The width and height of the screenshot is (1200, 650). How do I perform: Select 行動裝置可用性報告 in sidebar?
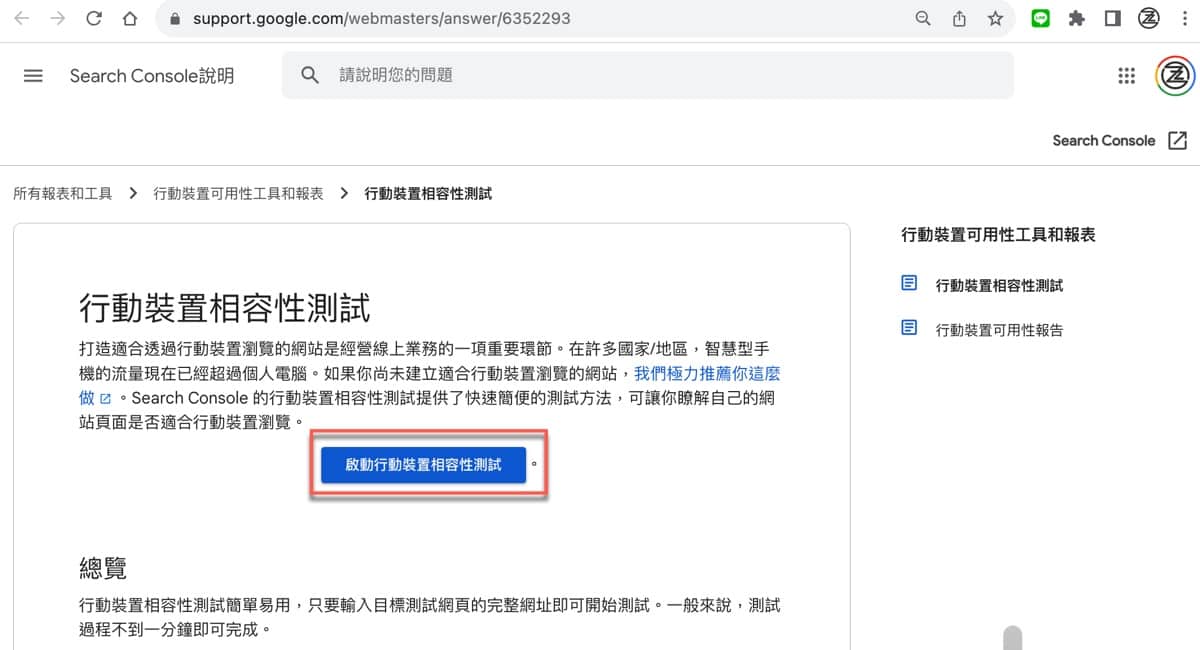click(999, 329)
